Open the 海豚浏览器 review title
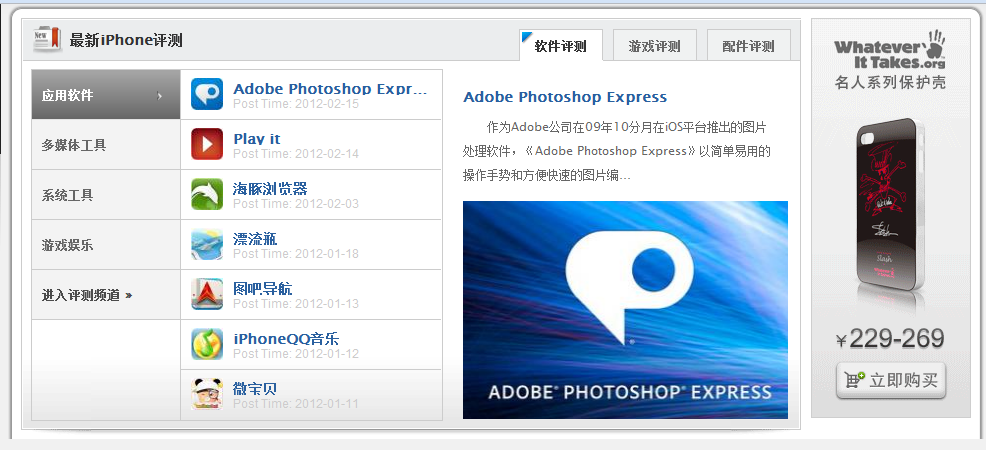 [270, 189]
